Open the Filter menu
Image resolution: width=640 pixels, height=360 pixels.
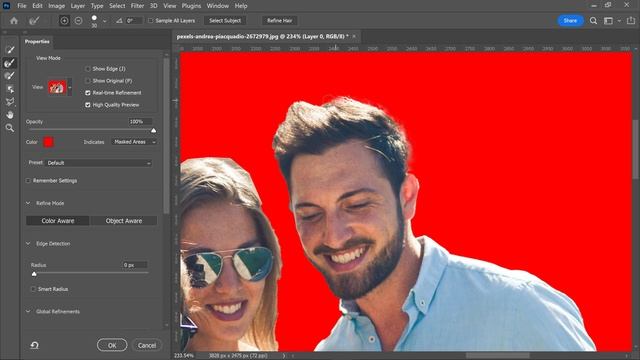click(x=137, y=6)
